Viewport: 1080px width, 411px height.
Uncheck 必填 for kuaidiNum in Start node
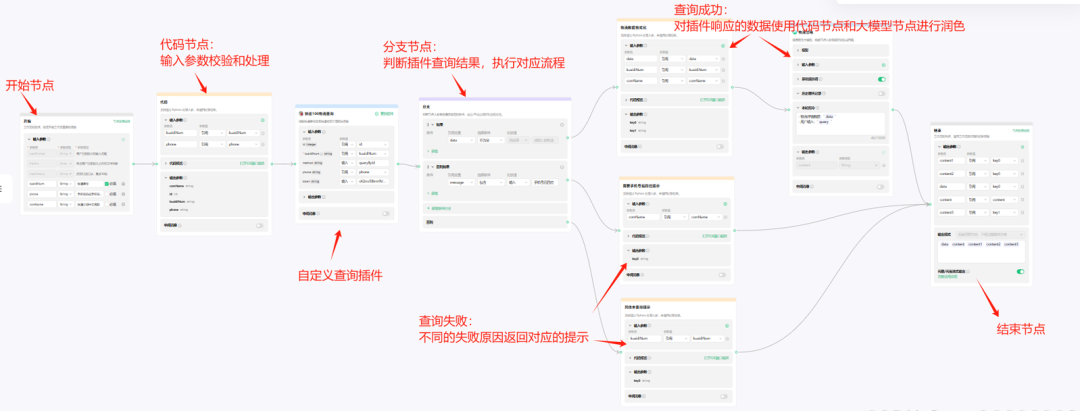(107, 184)
